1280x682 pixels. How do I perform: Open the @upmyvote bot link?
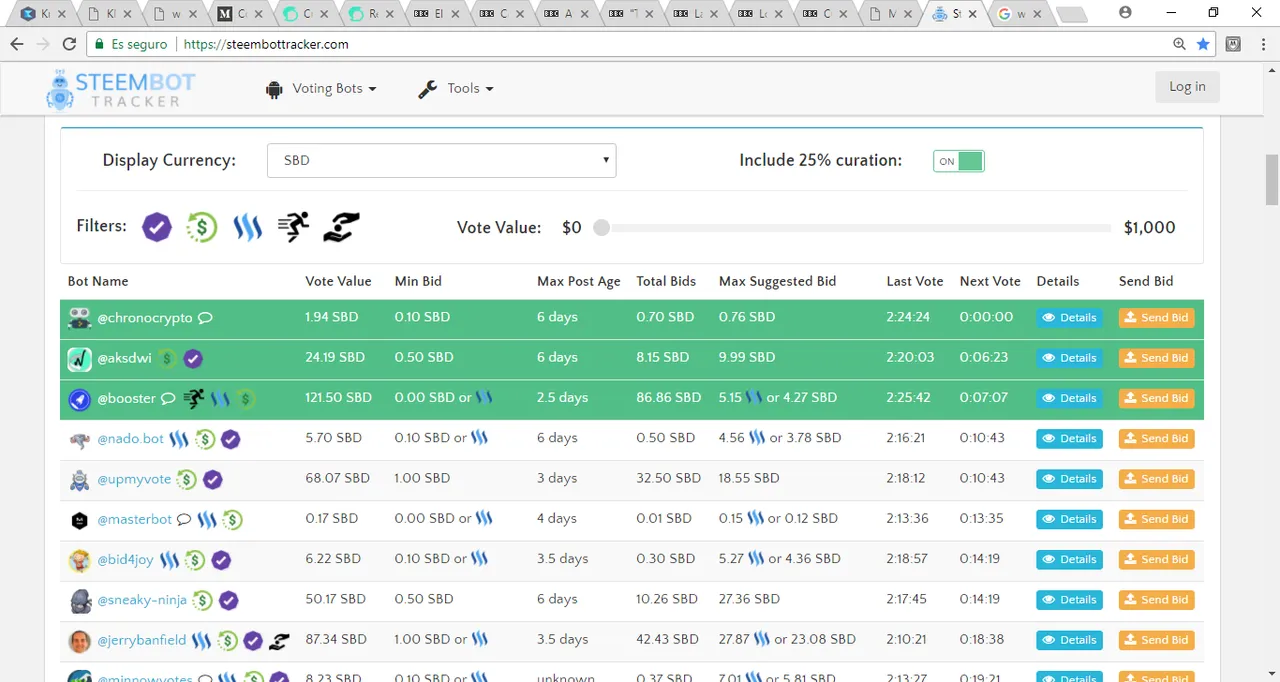tap(134, 479)
